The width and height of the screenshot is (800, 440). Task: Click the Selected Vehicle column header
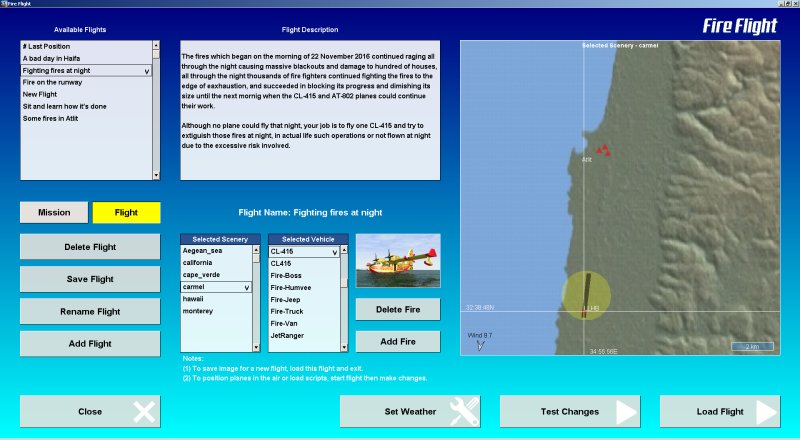[x=308, y=239]
